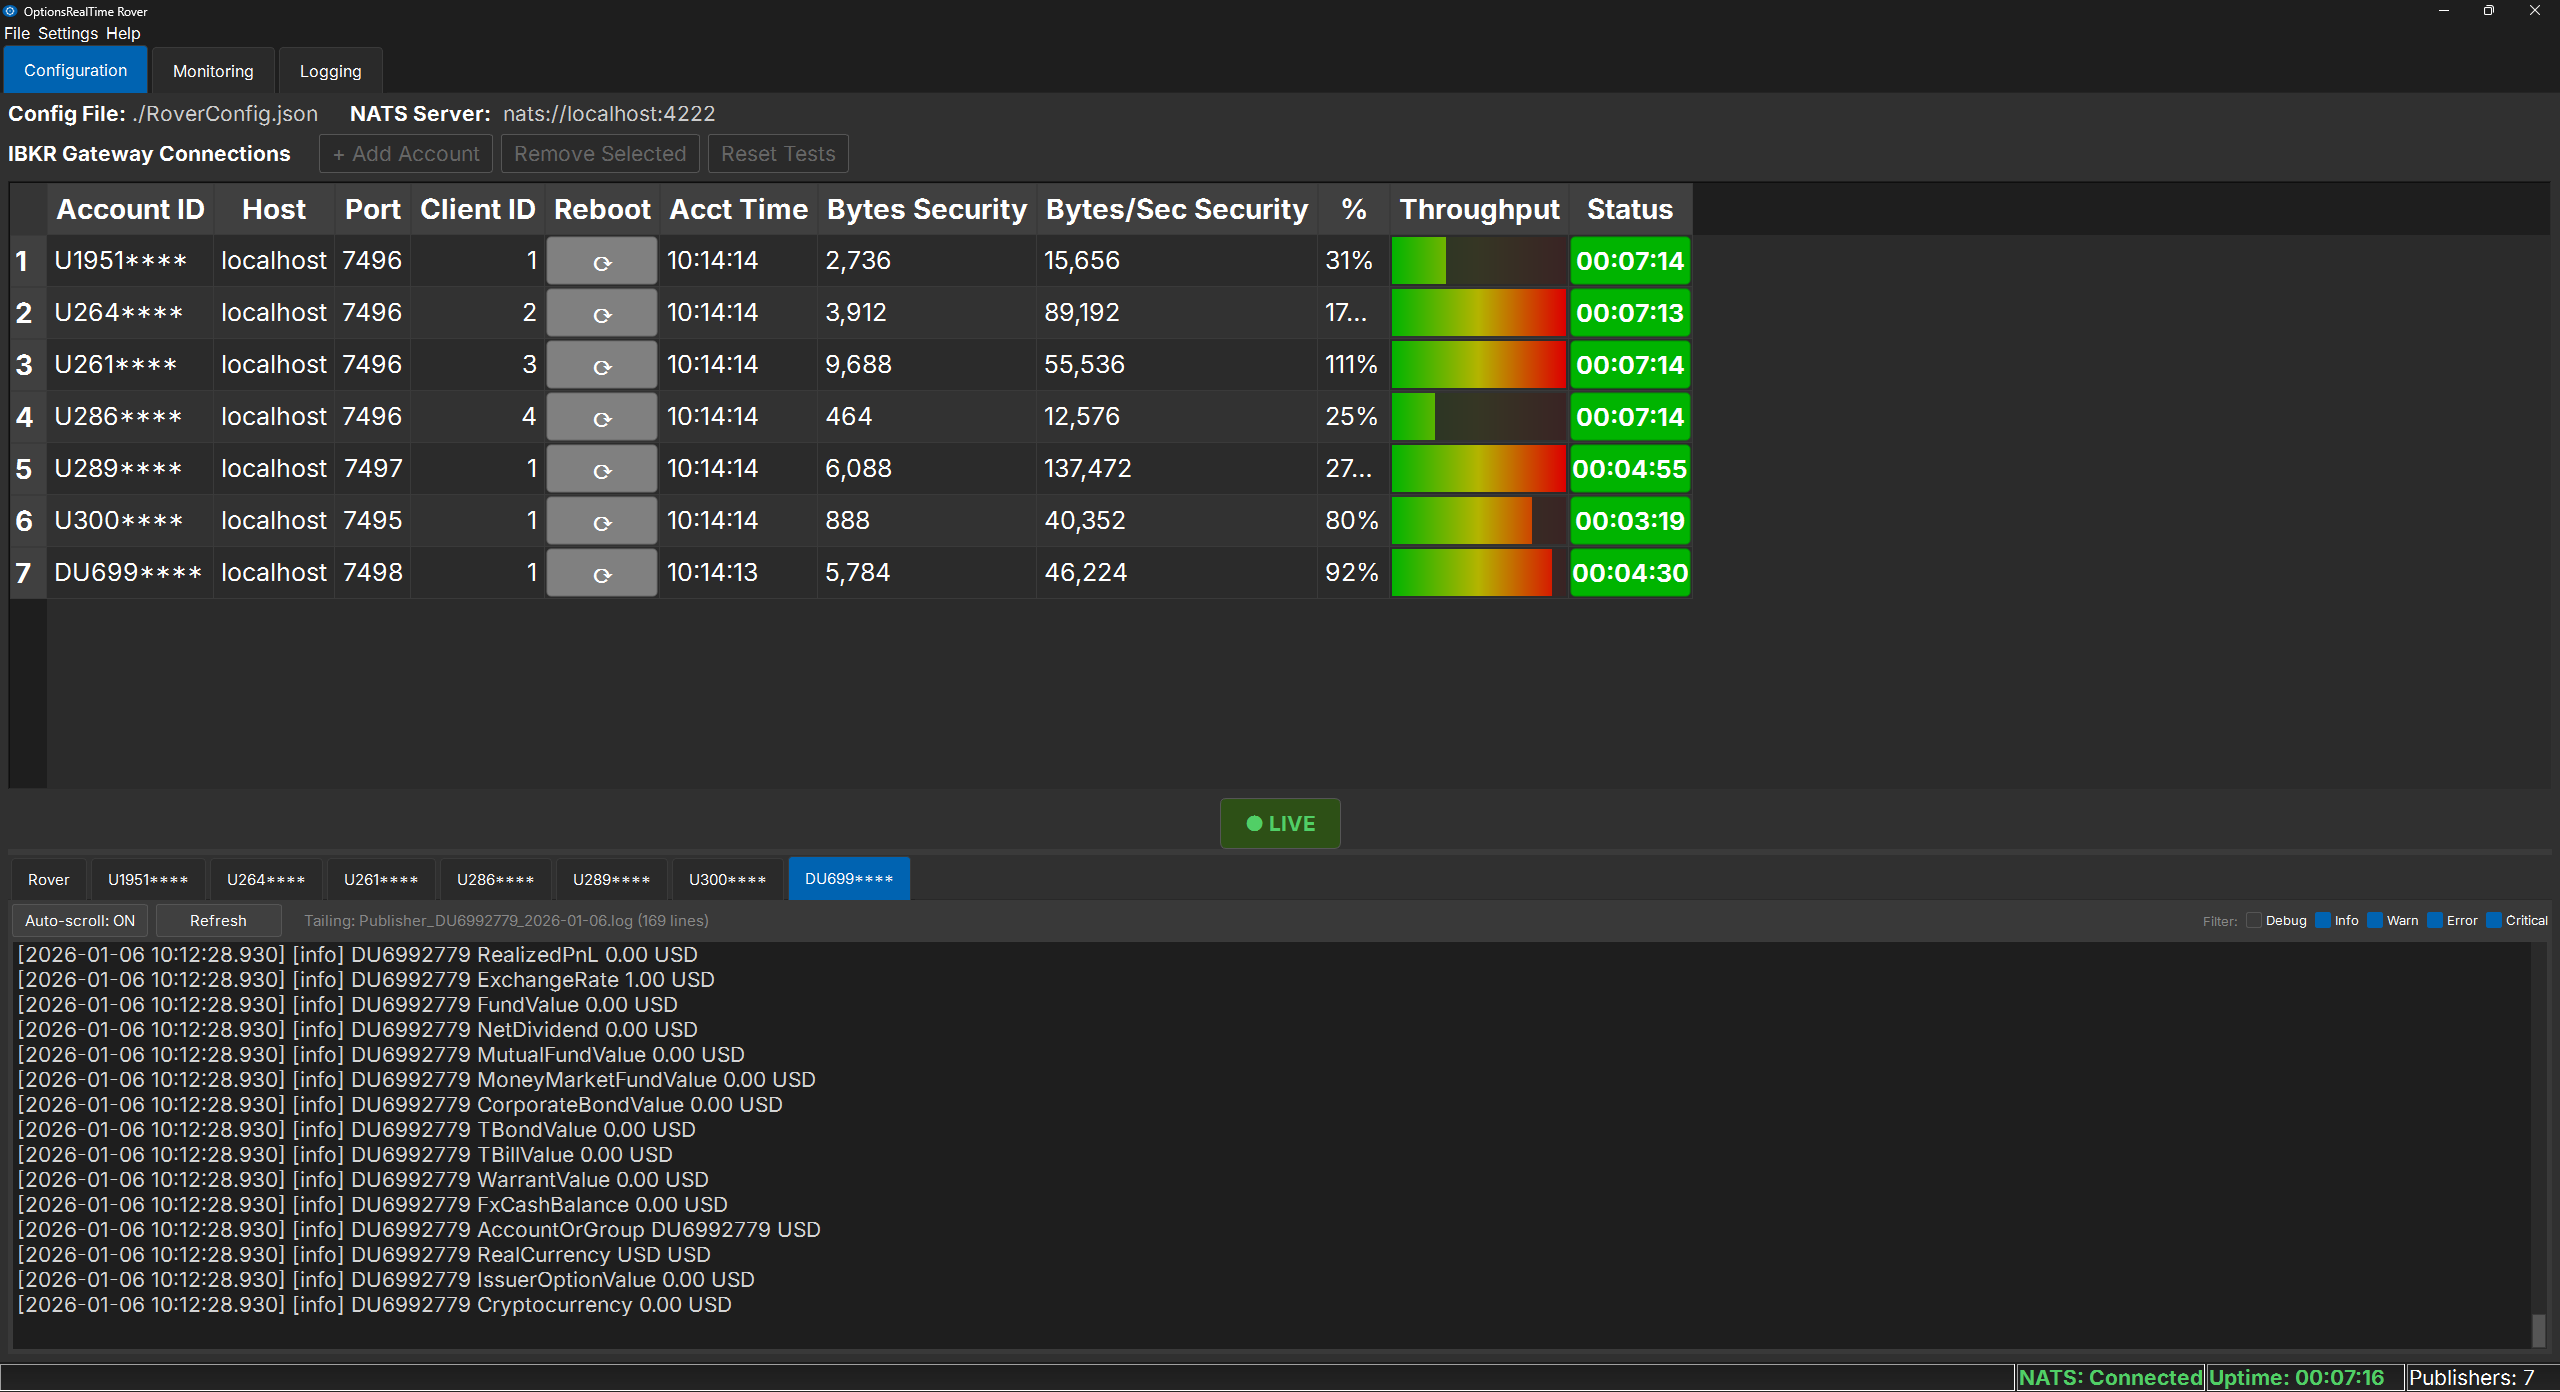This screenshot has width=2560, height=1392.
Task: Click the Reset Tests button
Action: [x=778, y=154]
